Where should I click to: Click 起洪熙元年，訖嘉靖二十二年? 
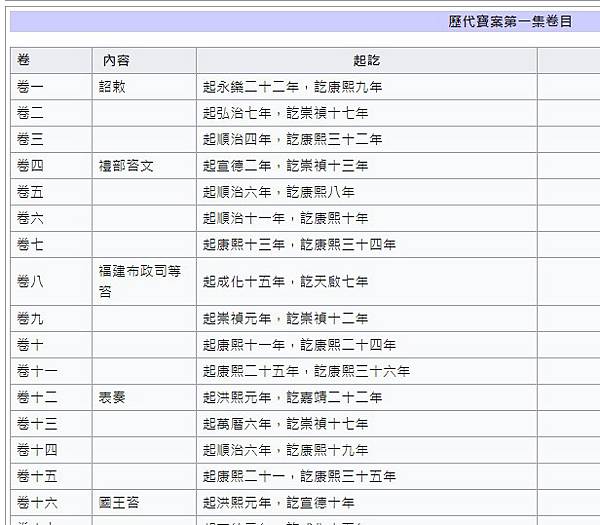coord(292,398)
